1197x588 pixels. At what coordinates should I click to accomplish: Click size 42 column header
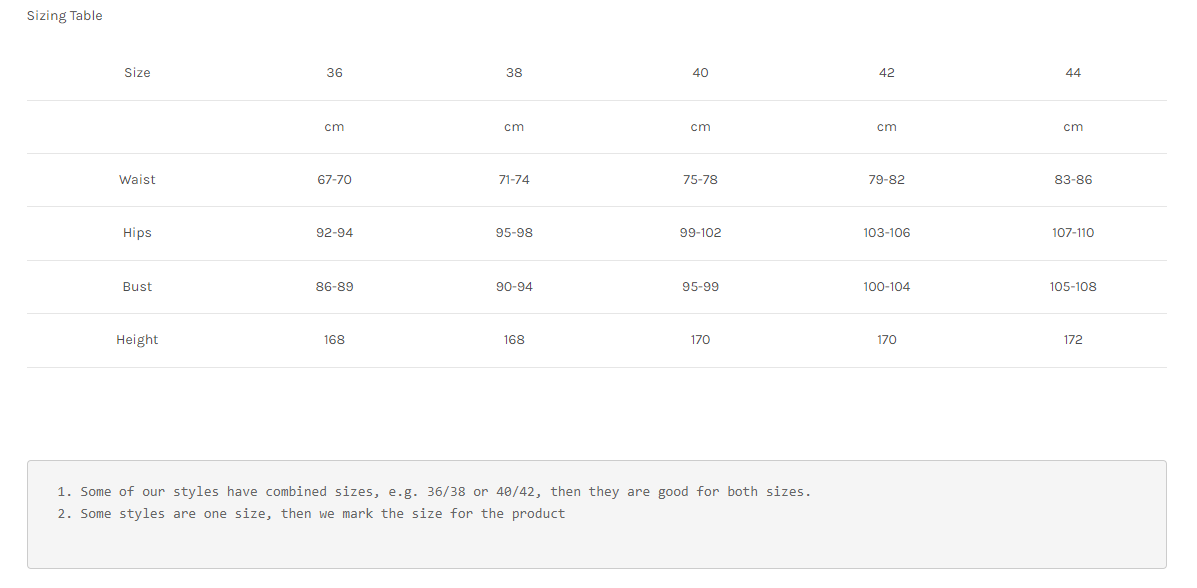pyautogui.click(x=886, y=73)
